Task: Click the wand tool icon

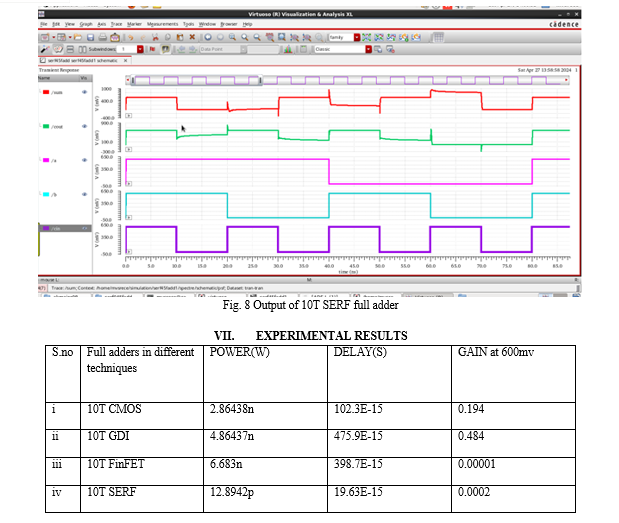Action: point(45,49)
